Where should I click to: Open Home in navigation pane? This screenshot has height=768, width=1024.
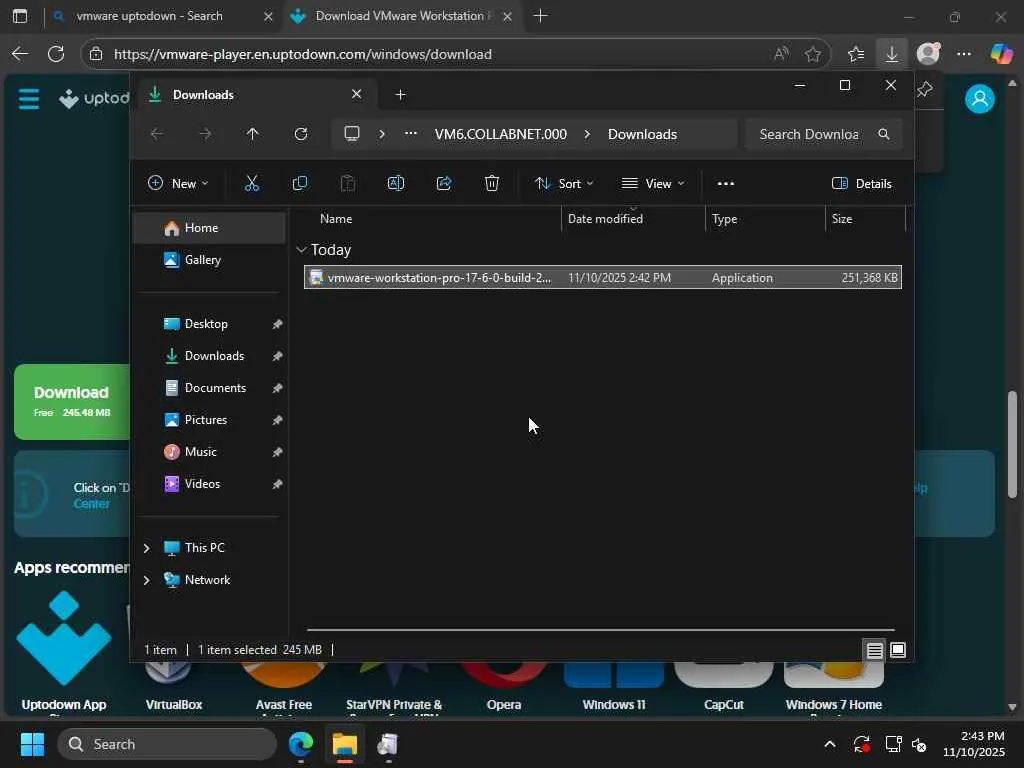[x=209, y=228]
